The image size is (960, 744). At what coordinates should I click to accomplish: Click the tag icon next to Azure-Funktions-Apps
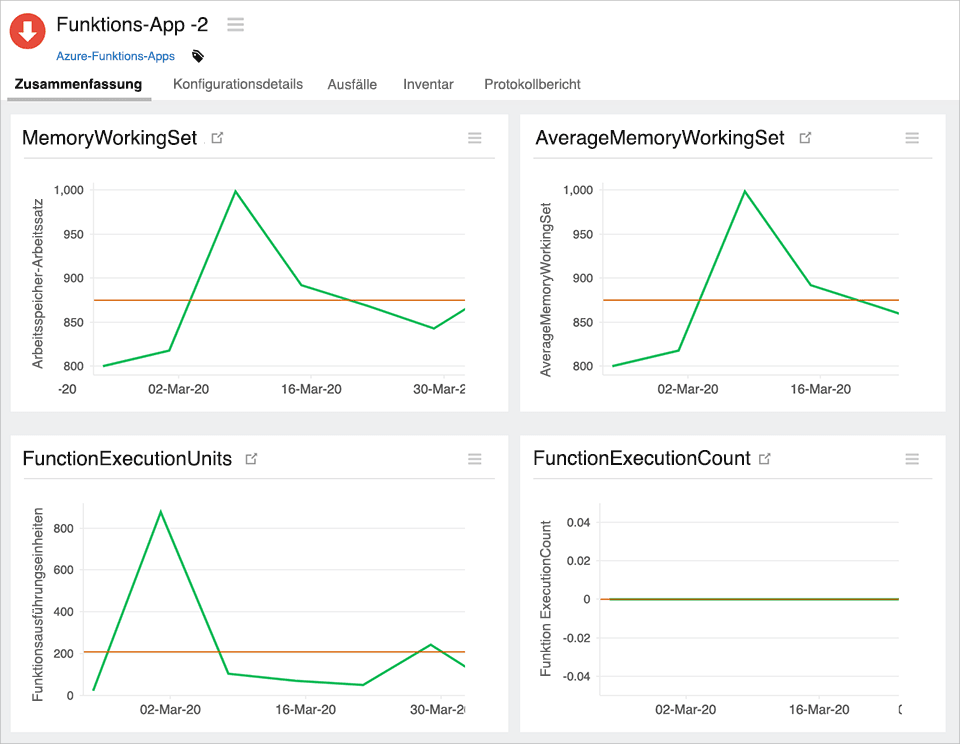click(197, 57)
